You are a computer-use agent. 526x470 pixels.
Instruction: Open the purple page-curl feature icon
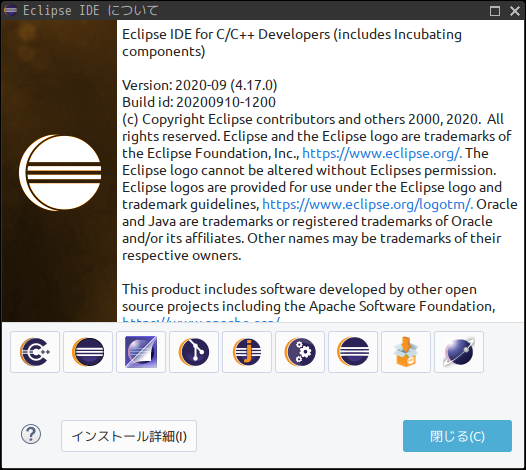tap(141, 352)
